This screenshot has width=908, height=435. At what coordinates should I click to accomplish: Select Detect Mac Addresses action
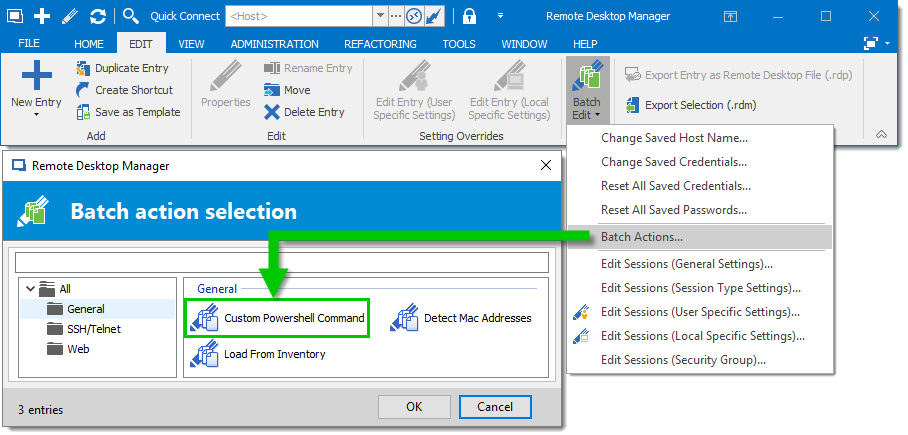462,318
